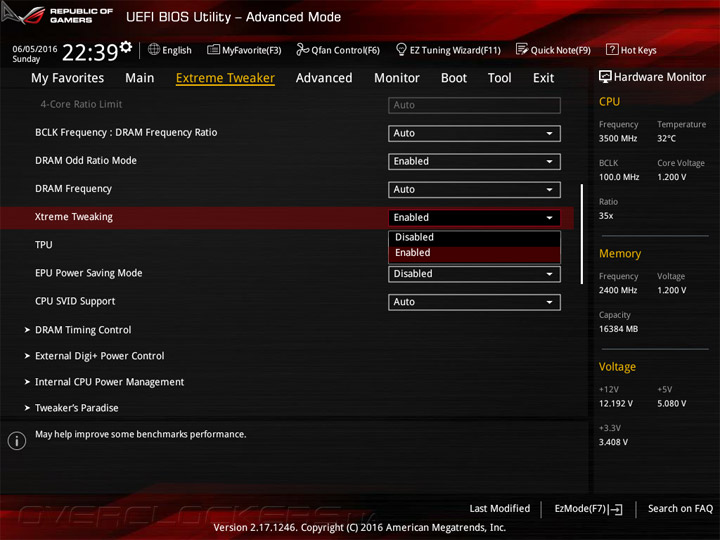Expand Internal CPU Power Management submenu

click(x=109, y=382)
